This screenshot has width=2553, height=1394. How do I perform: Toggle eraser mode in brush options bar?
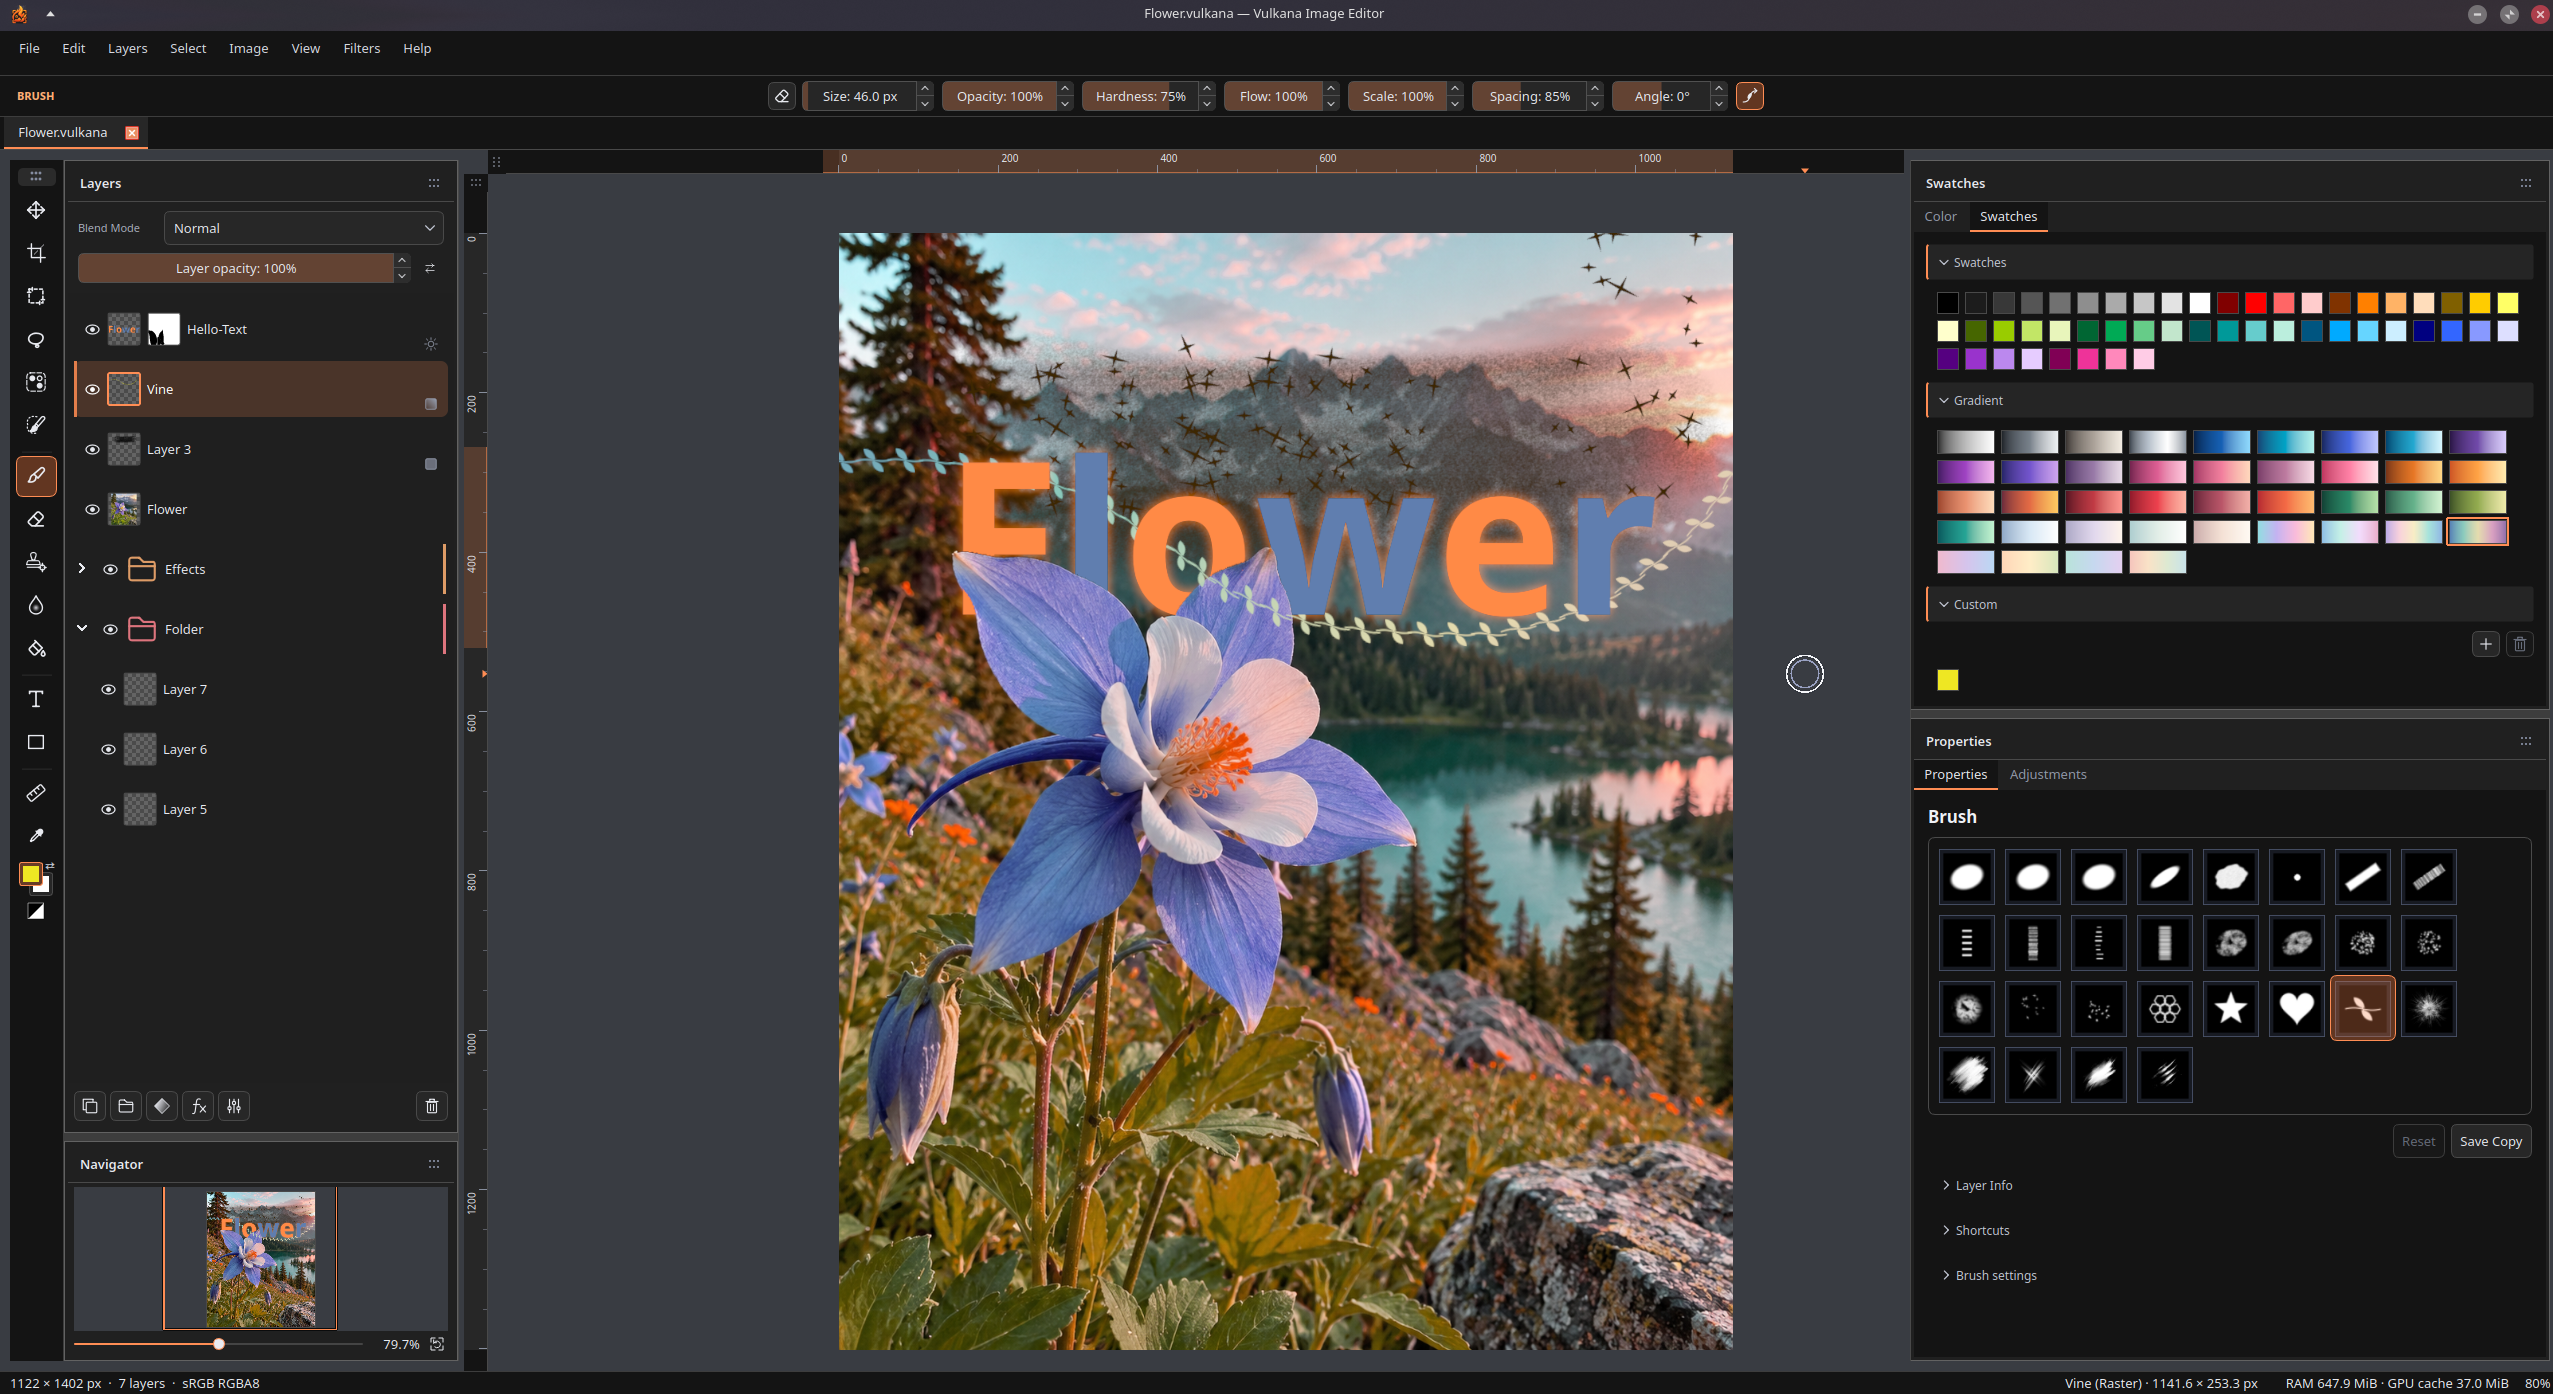[782, 96]
